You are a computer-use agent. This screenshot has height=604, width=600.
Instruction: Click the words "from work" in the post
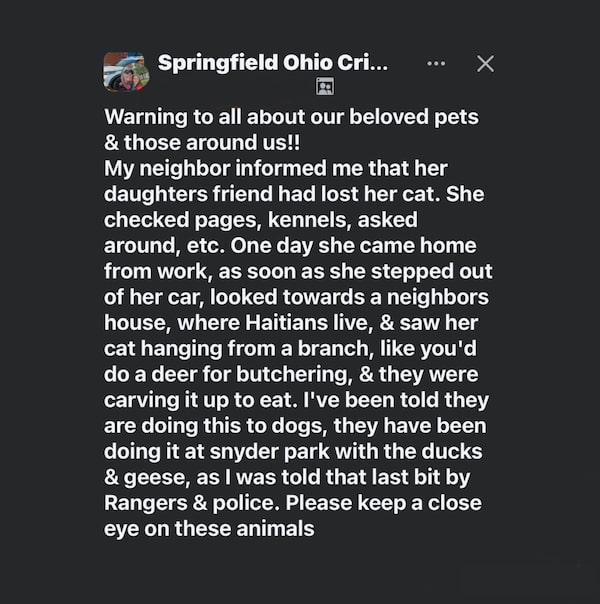click(148, 271)
